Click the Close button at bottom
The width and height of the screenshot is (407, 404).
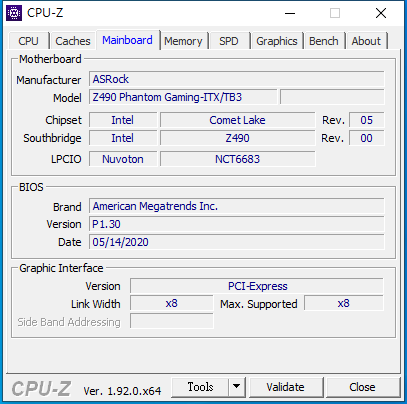point(362,387)
